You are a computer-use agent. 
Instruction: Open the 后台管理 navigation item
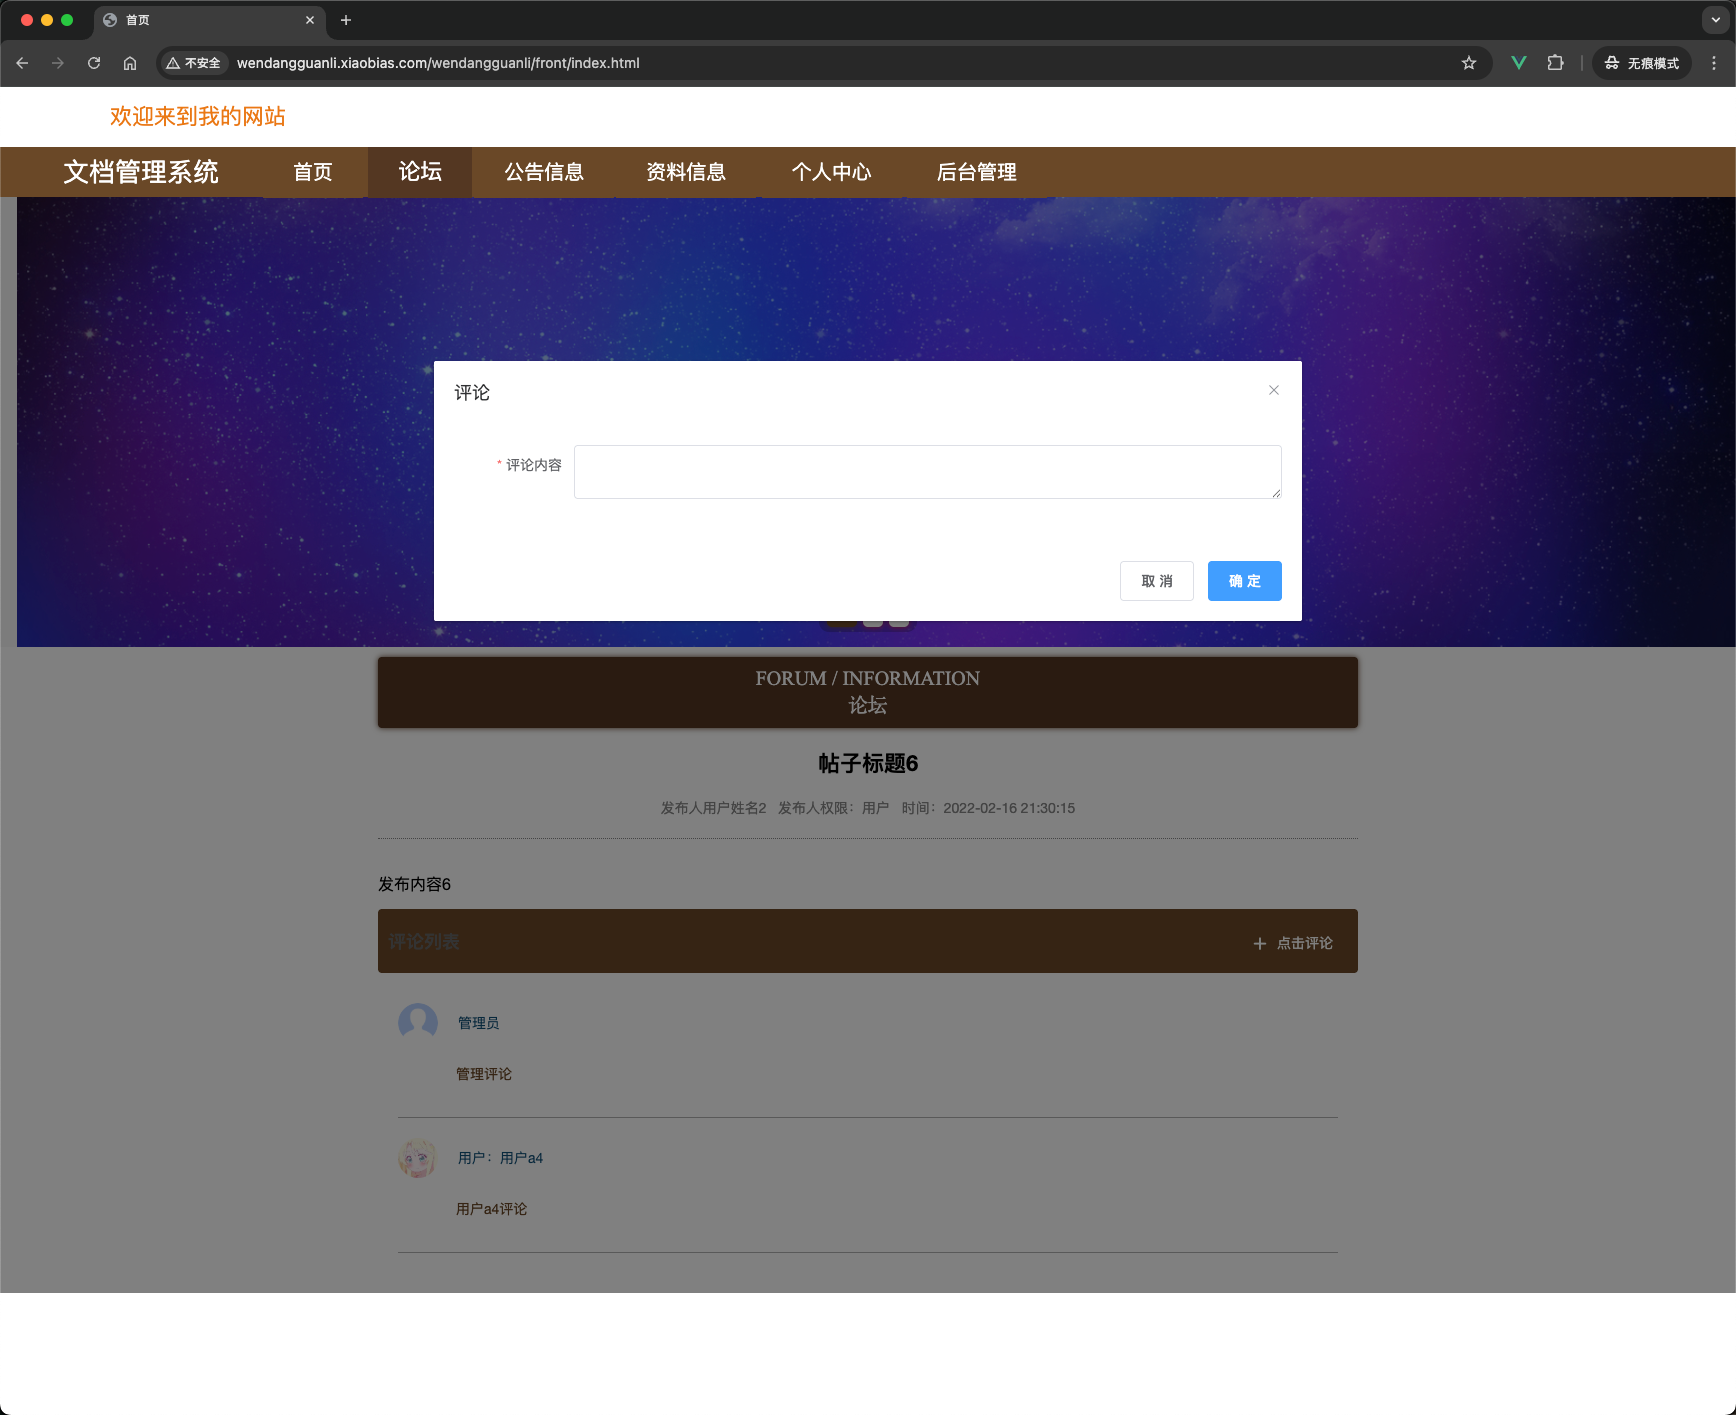976,172
